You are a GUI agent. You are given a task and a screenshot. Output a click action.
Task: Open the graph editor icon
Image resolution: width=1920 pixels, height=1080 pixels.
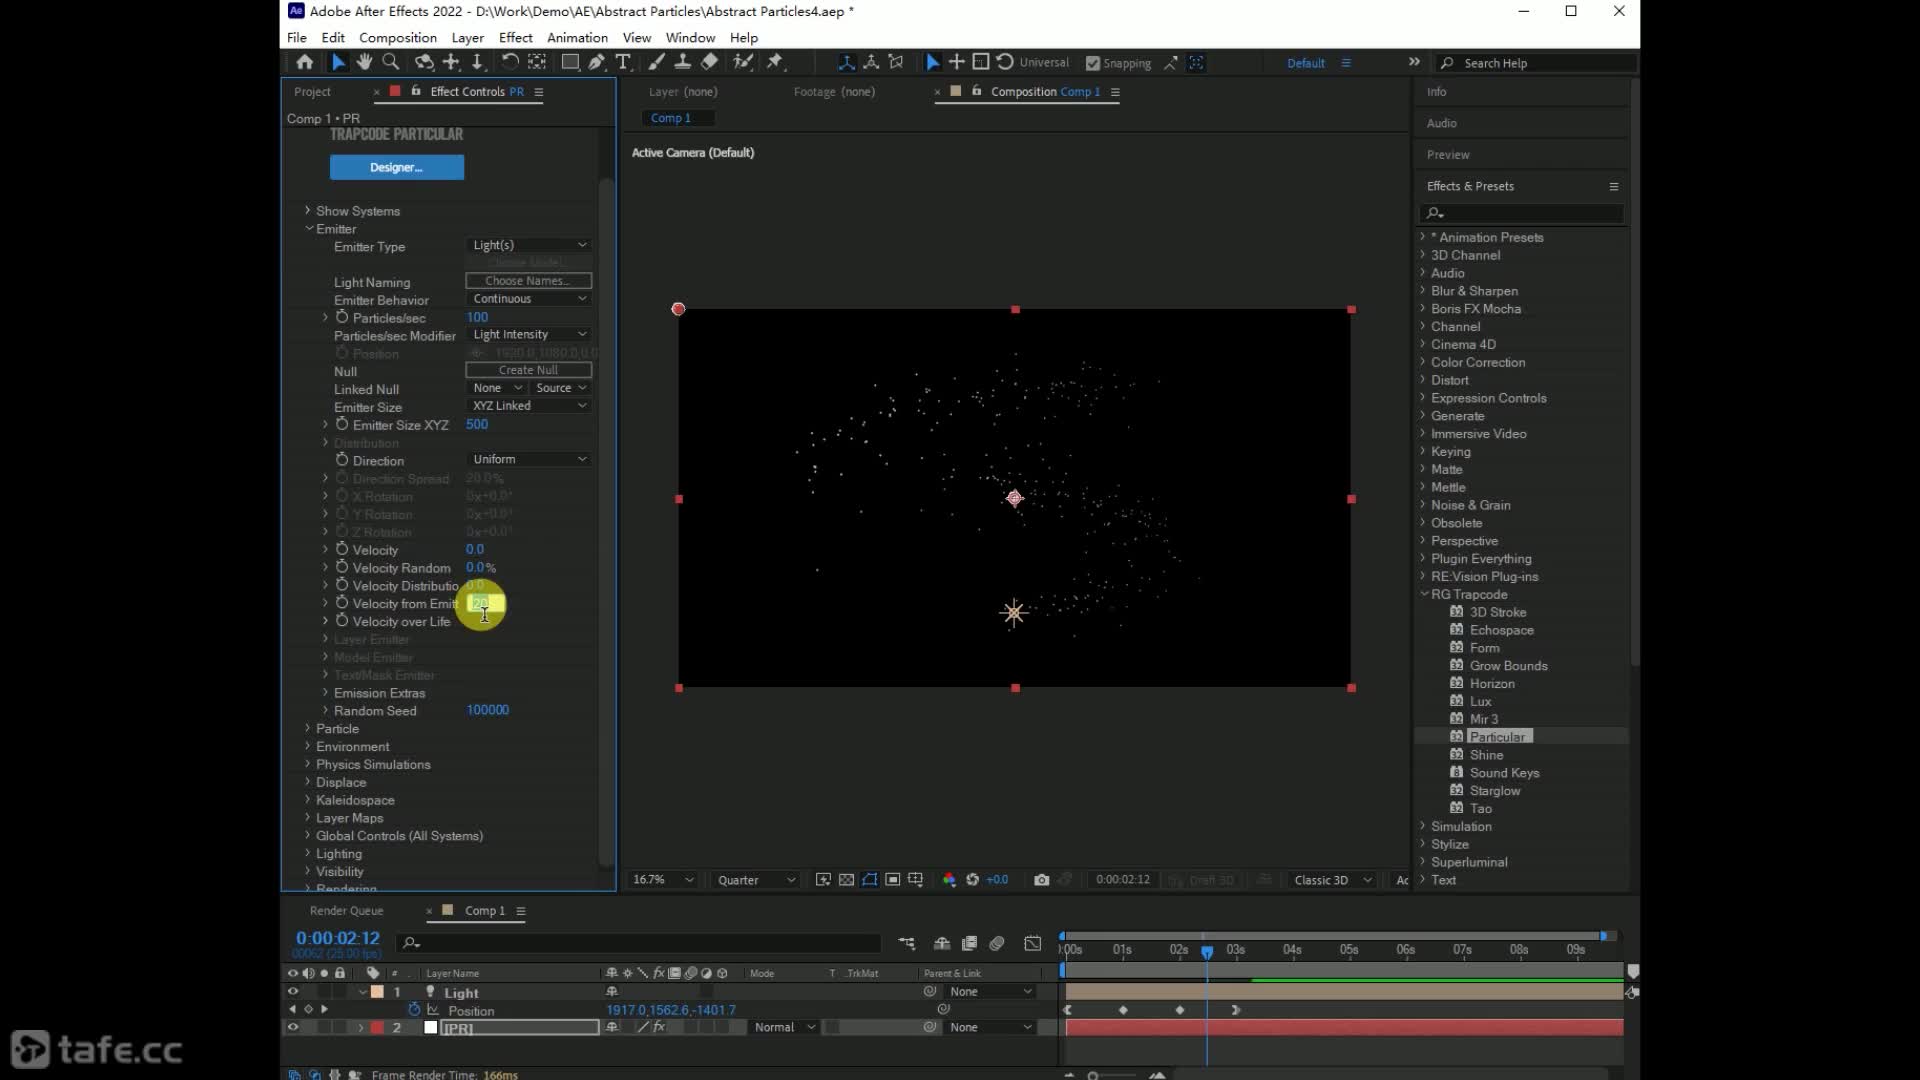click(1032, 943)
